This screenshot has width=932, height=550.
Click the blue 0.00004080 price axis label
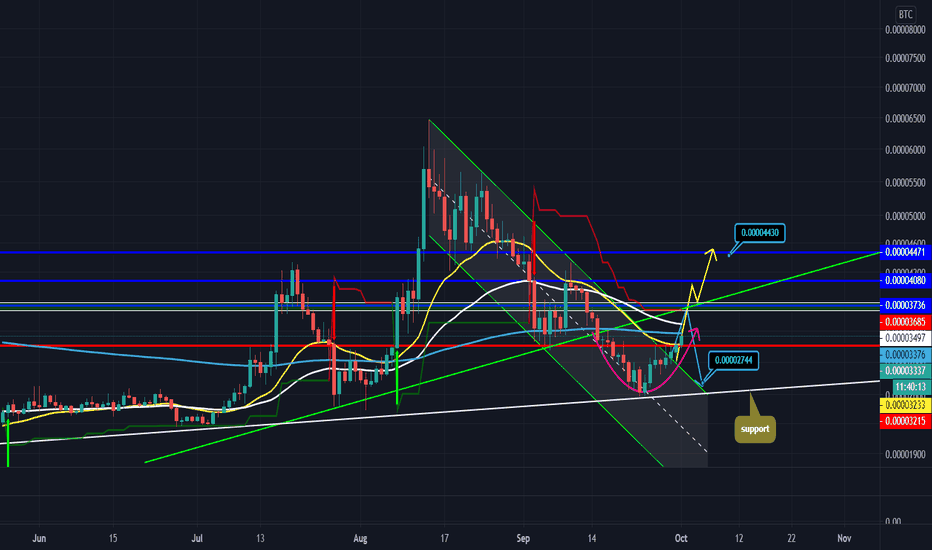(x=905, y=280)
